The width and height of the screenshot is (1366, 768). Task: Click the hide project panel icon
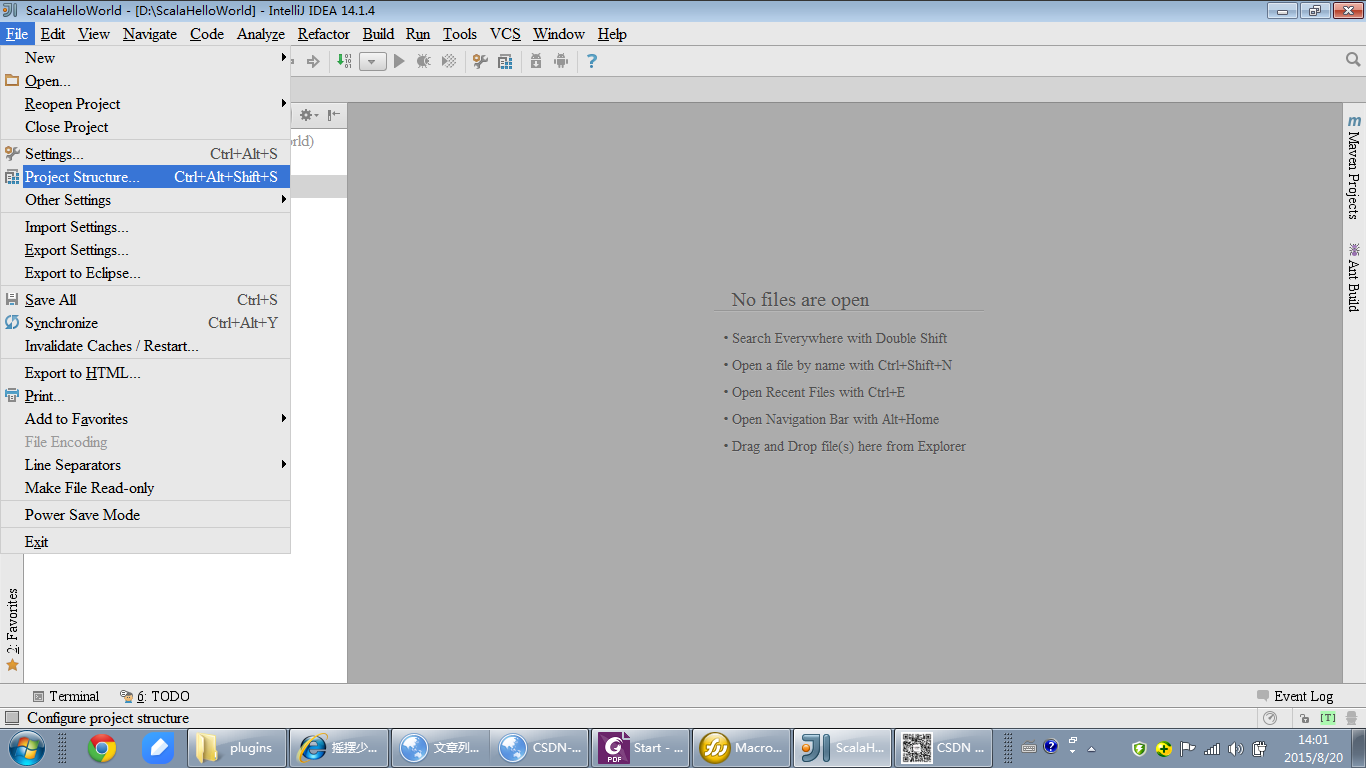pyautogui.click(x=334, y=115)
